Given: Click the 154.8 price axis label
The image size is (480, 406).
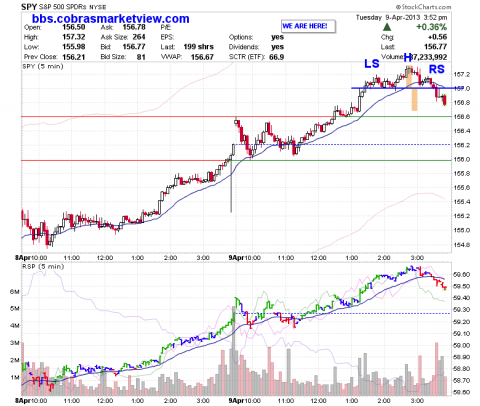Looking at the screenshot, I should (461, 245).
